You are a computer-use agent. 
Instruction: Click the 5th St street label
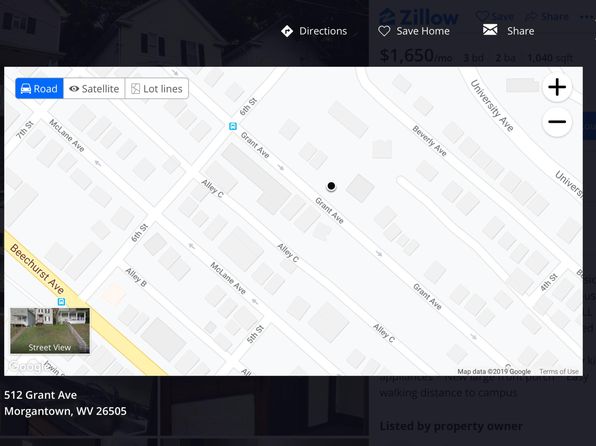click(x=255, y=334)
